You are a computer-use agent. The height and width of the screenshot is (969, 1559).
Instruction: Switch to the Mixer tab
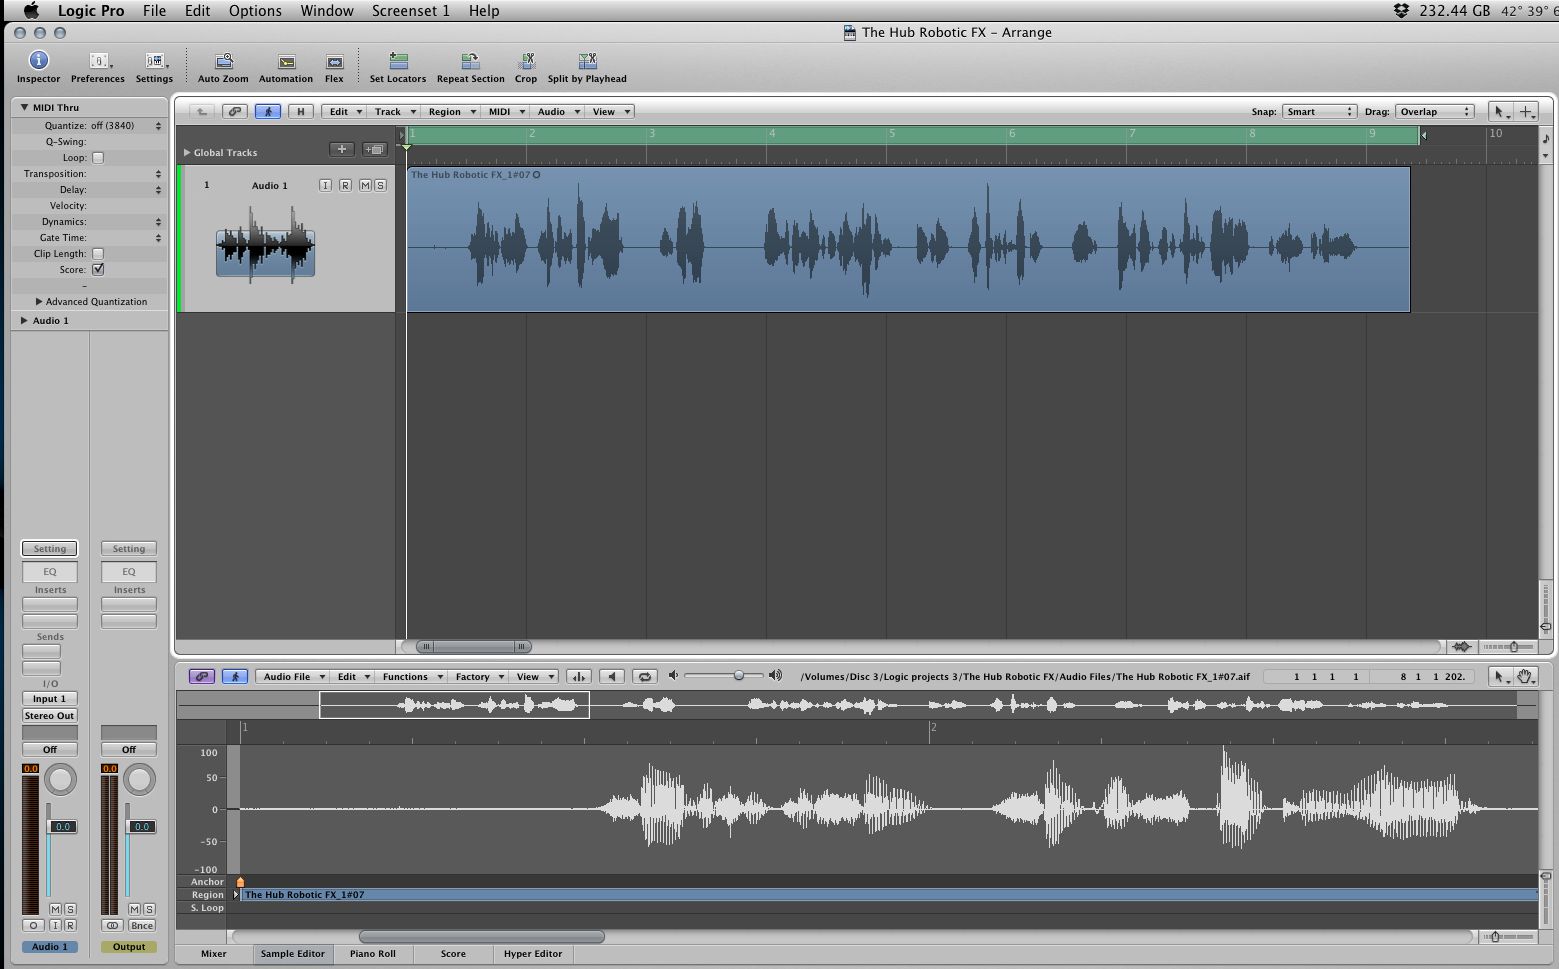[214, 954]
